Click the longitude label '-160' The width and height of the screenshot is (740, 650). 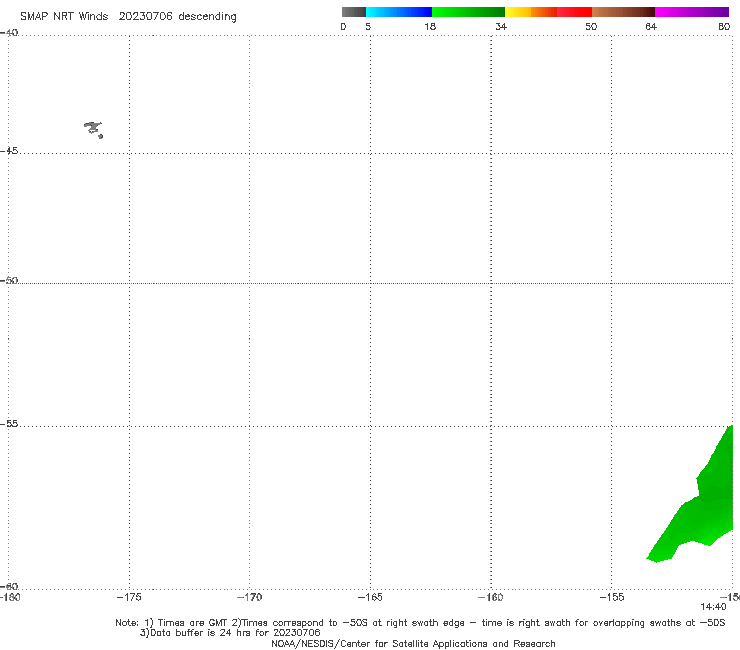pos(491,598)
